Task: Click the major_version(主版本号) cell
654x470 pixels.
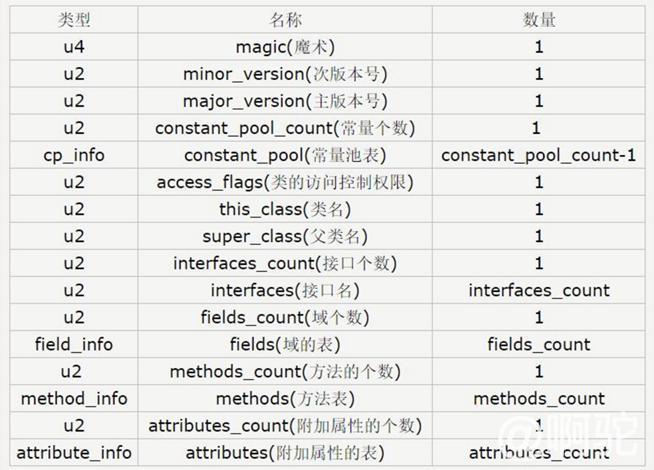Action: coord(285,101)
